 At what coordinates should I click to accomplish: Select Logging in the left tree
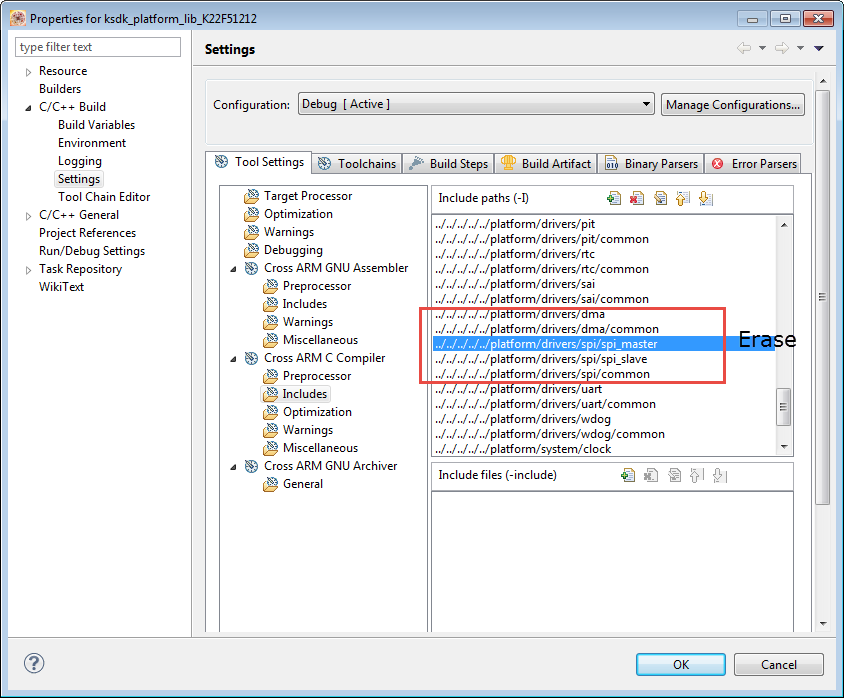pos(80,161)
